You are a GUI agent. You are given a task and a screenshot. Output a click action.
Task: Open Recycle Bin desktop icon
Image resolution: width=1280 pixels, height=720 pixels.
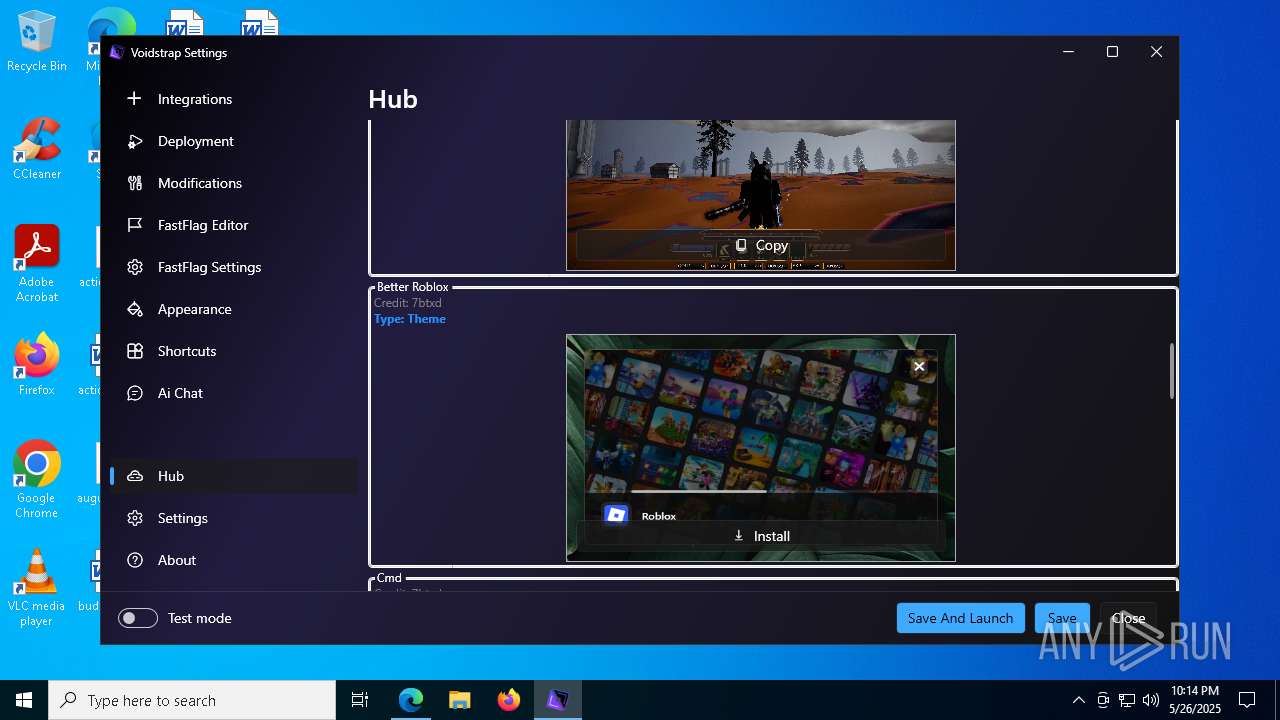click(37, 42)
